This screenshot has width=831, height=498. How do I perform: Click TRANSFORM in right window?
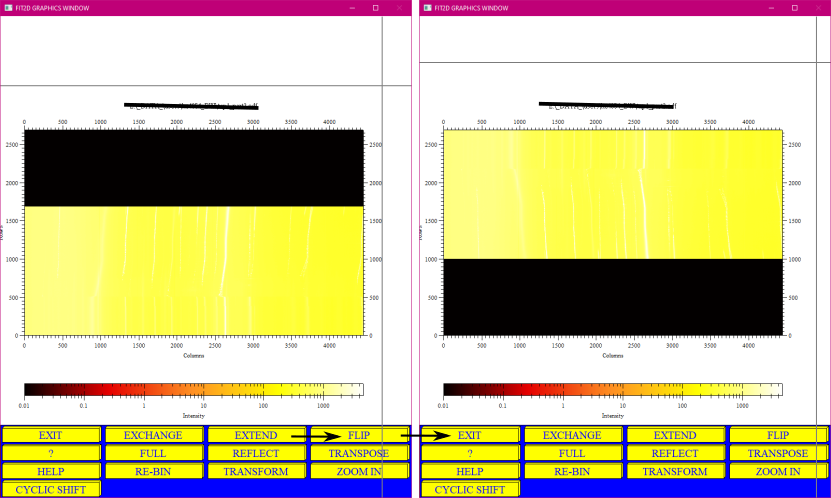(x=675, y=471)
